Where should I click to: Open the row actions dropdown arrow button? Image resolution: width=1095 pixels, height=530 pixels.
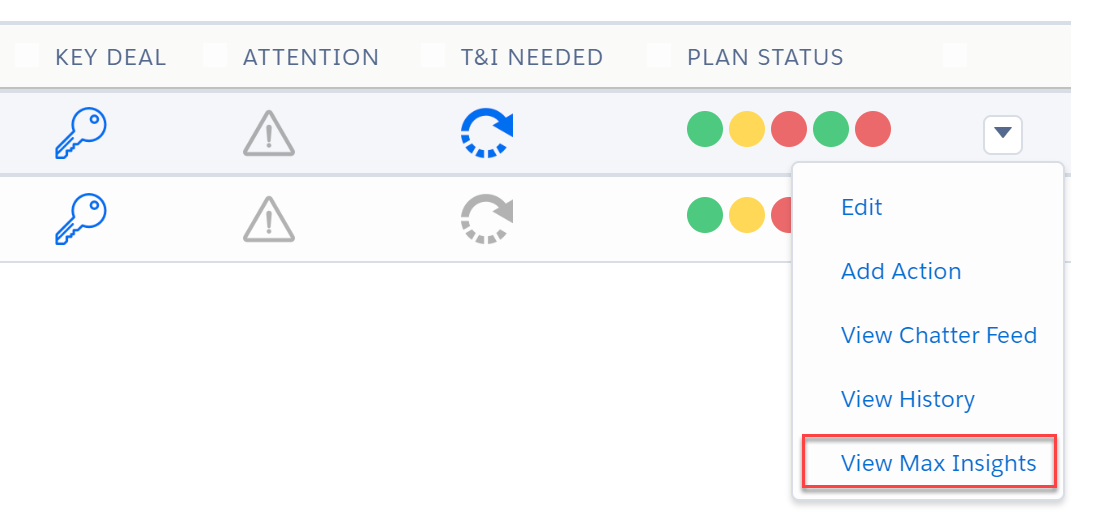1003,134
